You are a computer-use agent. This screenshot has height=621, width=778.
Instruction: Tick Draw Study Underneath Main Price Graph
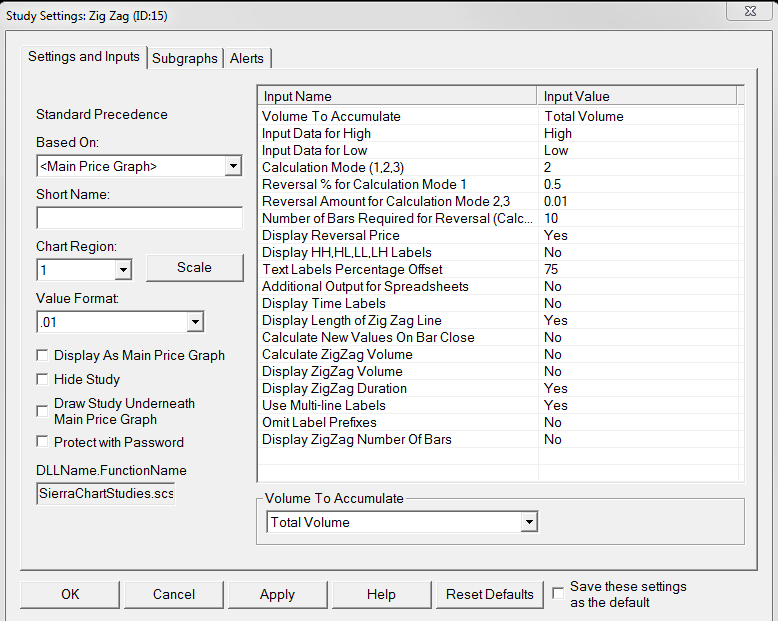tap(42, 411)
